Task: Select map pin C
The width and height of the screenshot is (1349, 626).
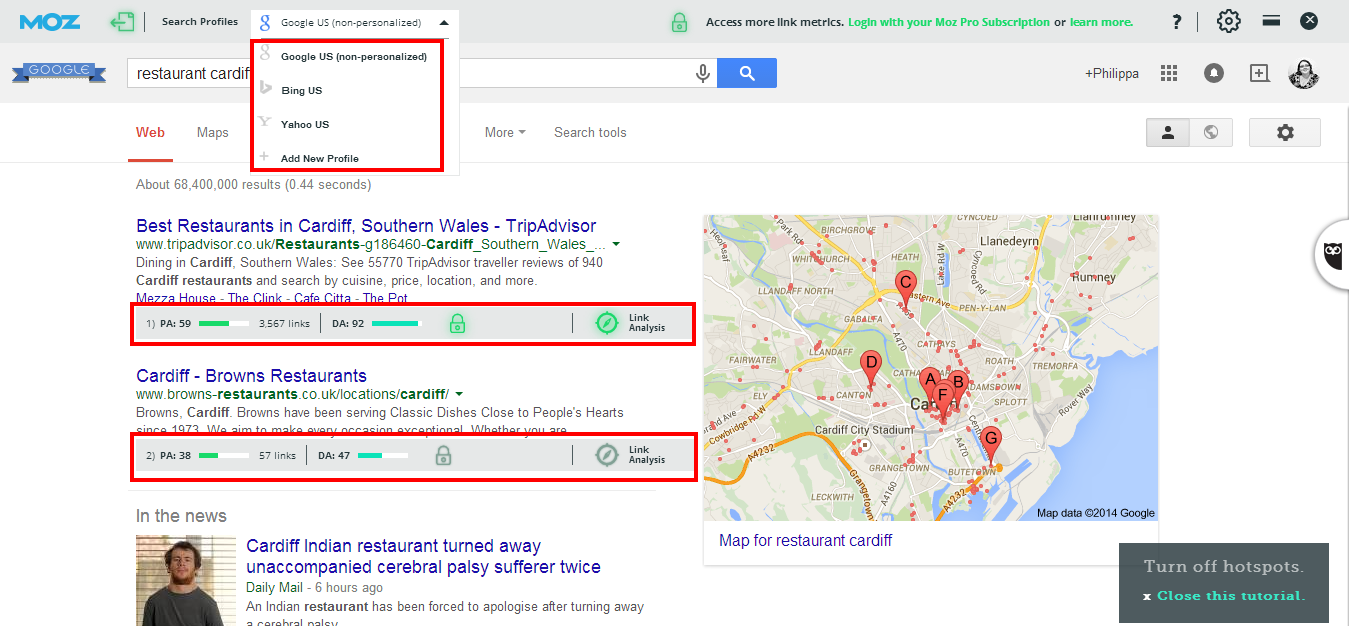Action: point(905,288)
